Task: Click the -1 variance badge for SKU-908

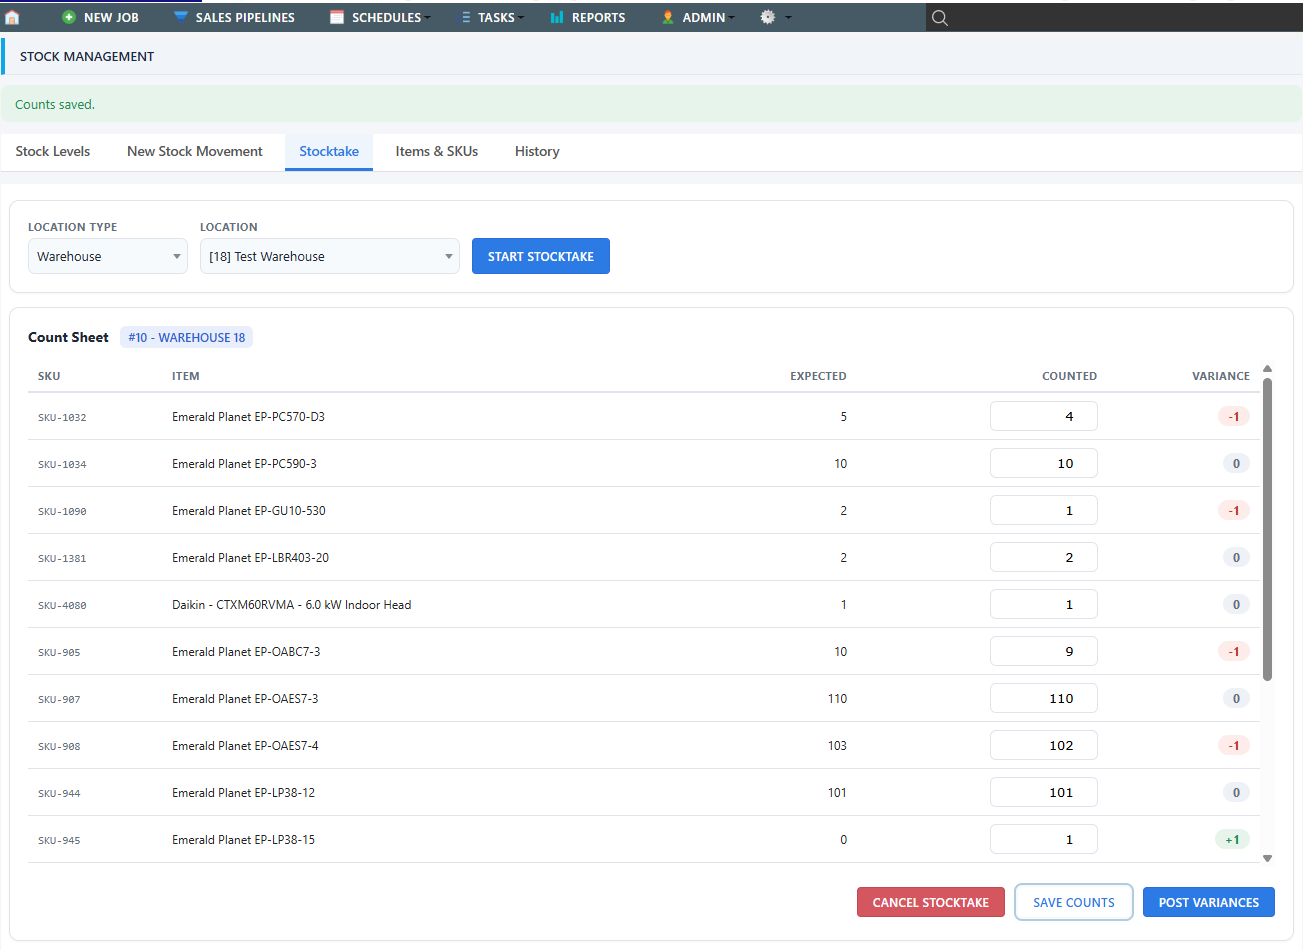Action: tap(1234, 745)
